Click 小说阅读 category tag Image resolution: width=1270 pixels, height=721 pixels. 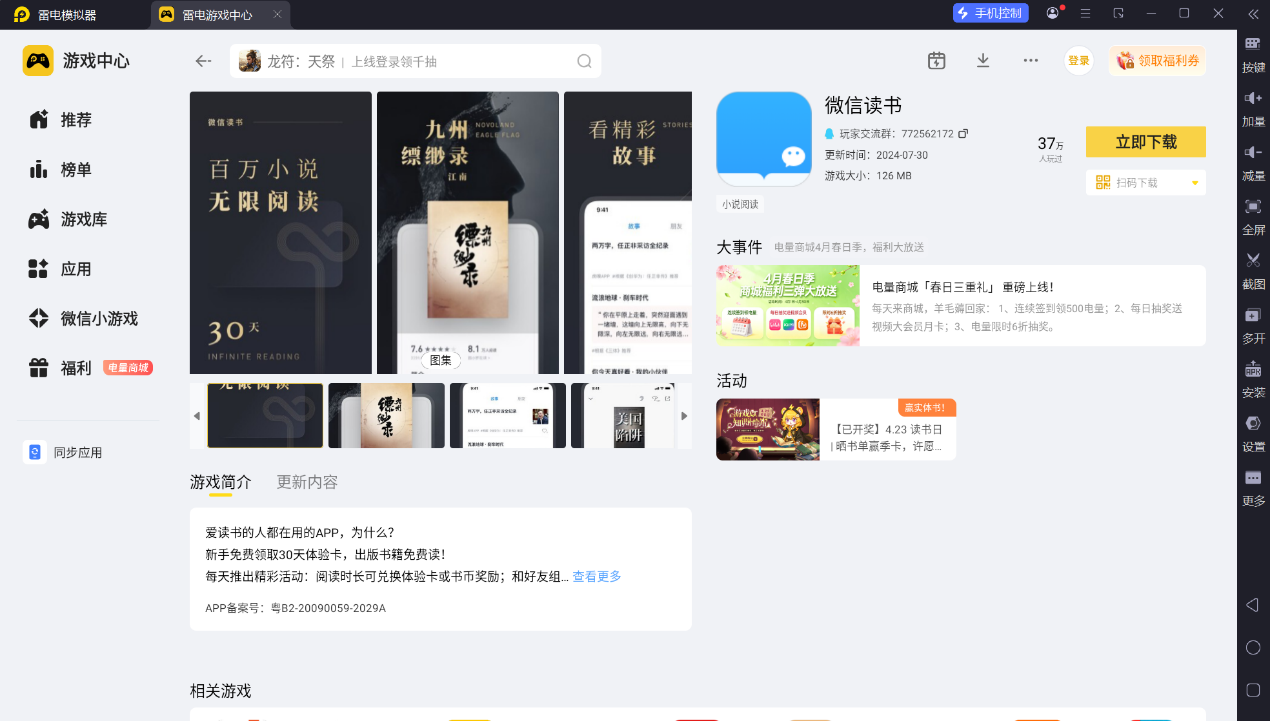[741, 204]
